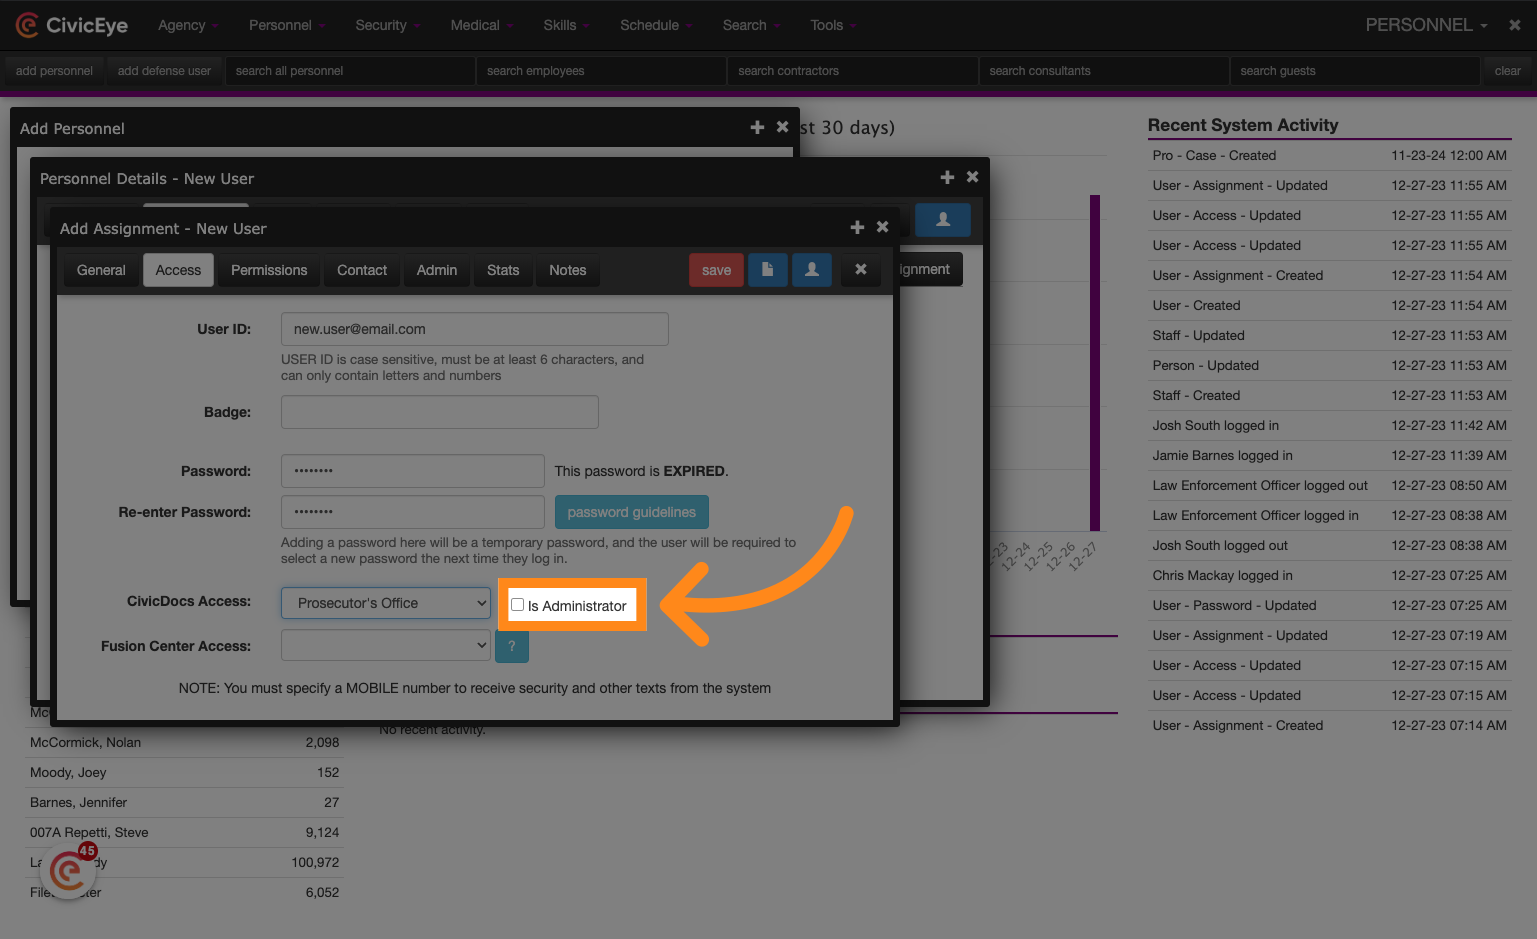Click 'User - Password - Updated' activity entry
This screenshot has width=1537, height=939.
tap(1329, 605)
